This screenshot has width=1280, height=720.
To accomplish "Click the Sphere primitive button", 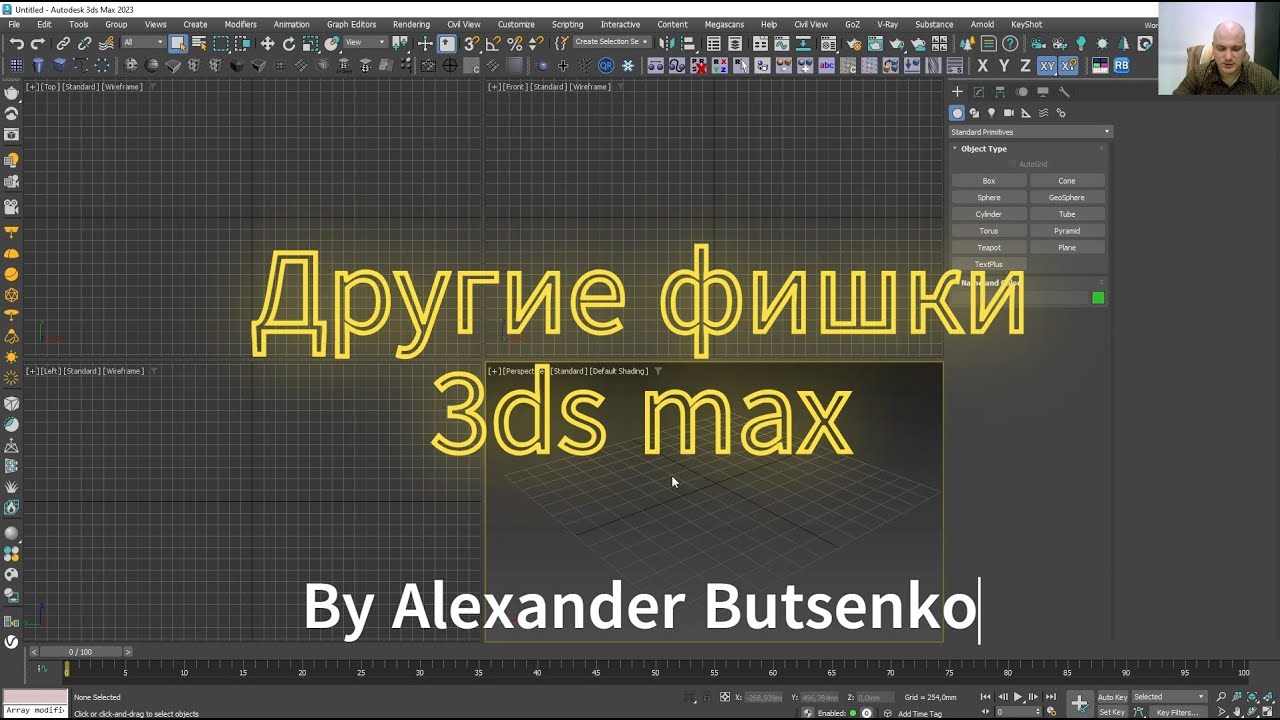I will coord(989,198).
